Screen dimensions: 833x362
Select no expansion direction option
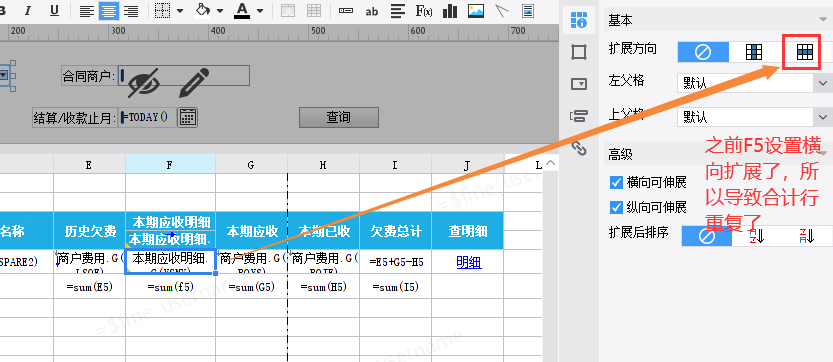click(x=703, y=52)
